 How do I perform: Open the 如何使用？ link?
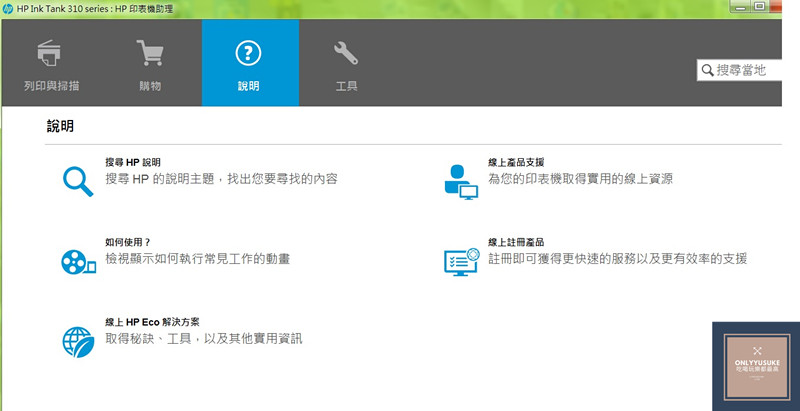coord(128,242)
